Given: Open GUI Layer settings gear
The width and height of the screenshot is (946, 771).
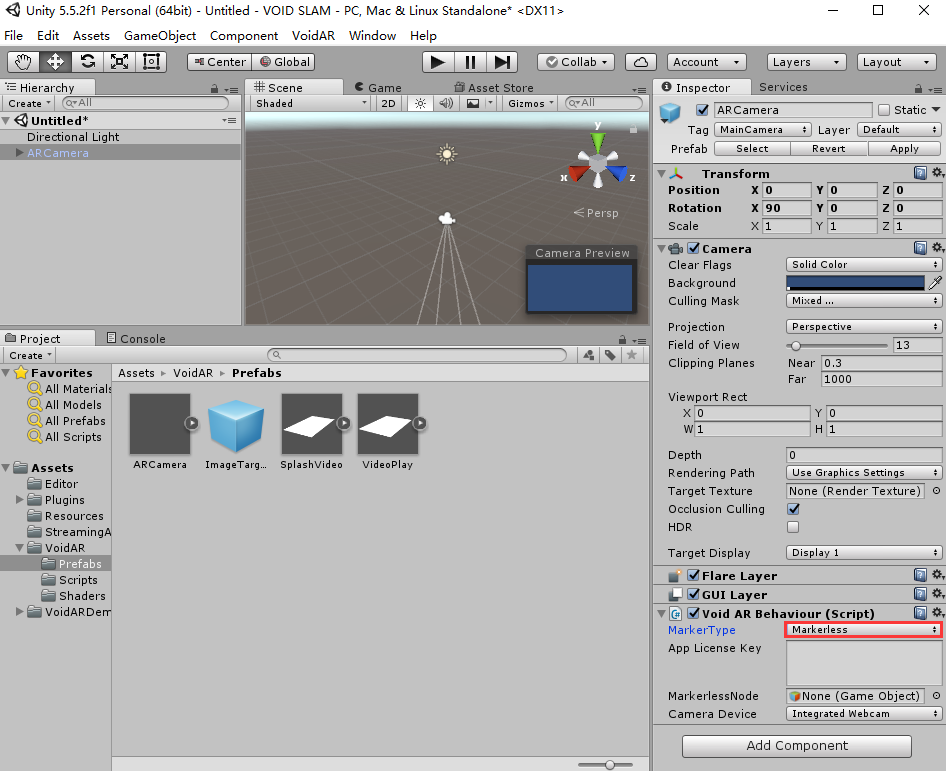Looking at the screenshot, I should [937, 594].
